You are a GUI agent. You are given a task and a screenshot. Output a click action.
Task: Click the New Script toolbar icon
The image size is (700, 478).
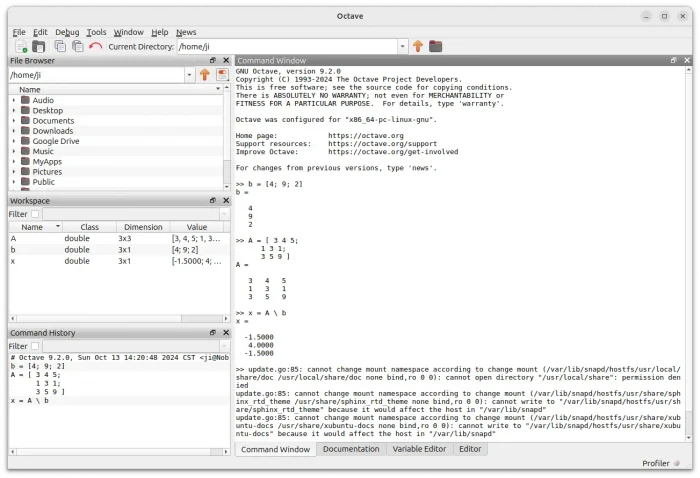[x=21, y=46]
